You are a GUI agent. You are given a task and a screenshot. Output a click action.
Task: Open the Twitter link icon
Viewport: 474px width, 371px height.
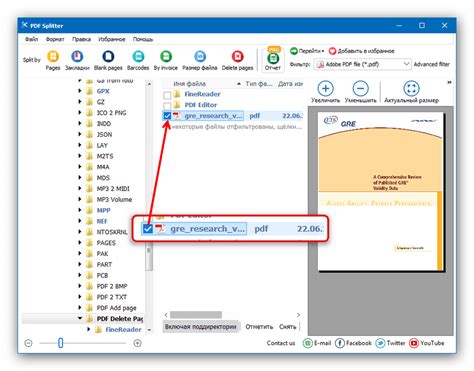380,343
